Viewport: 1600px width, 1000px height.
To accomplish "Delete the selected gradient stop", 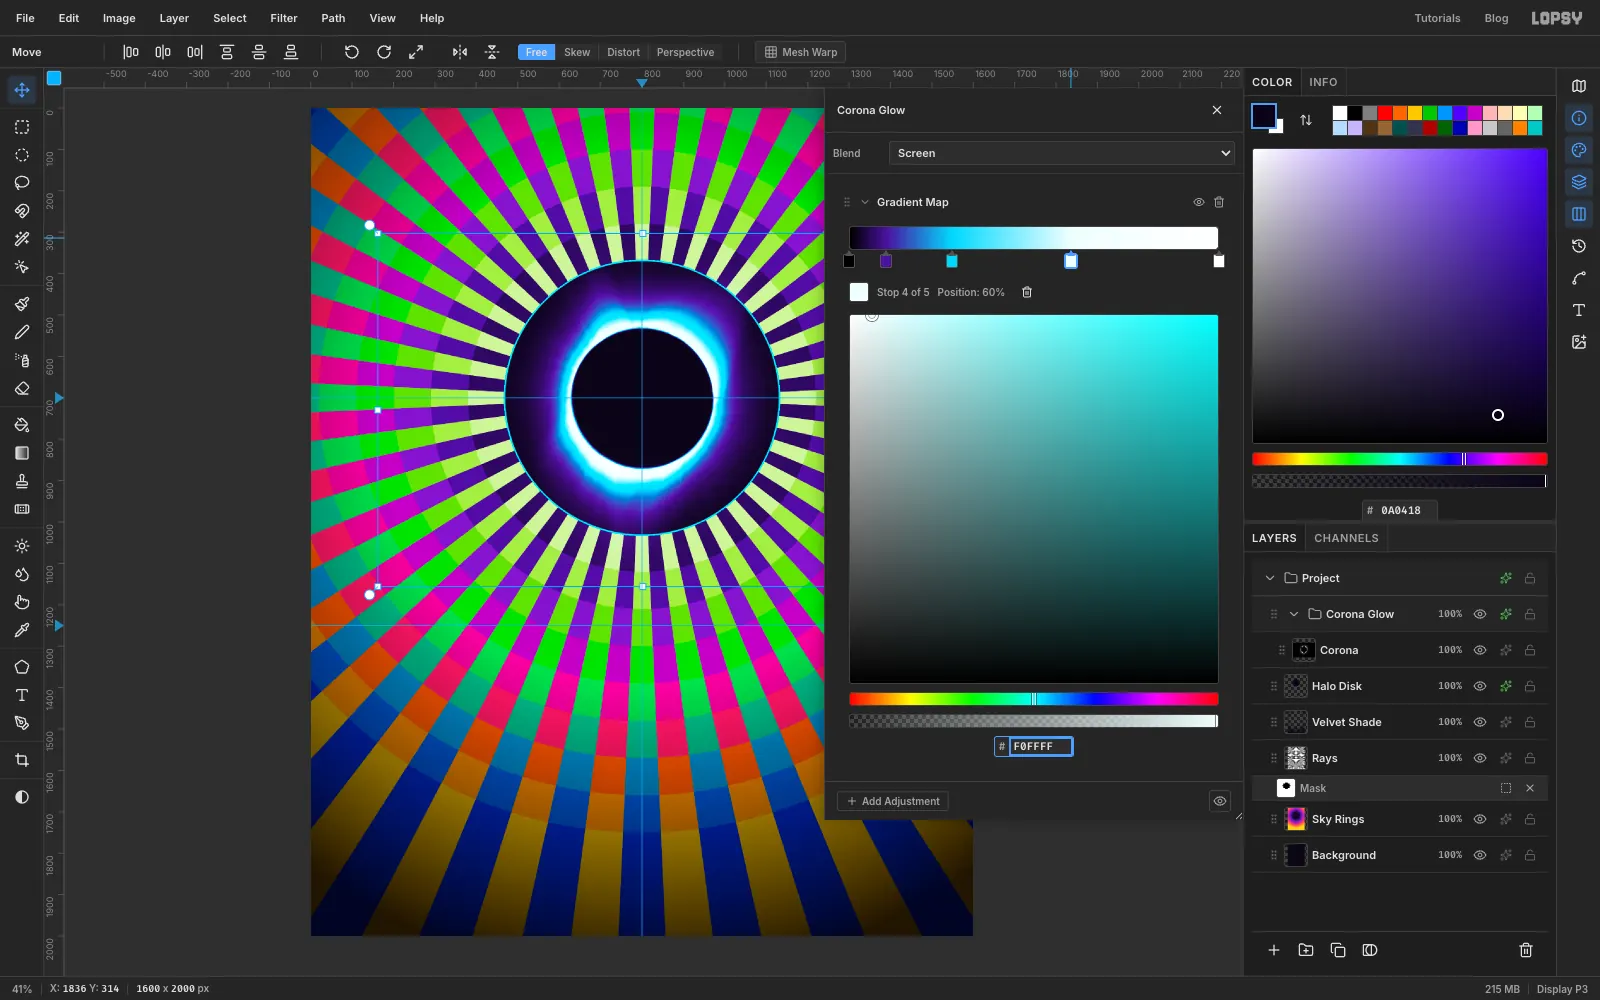I will [1027, 292].
